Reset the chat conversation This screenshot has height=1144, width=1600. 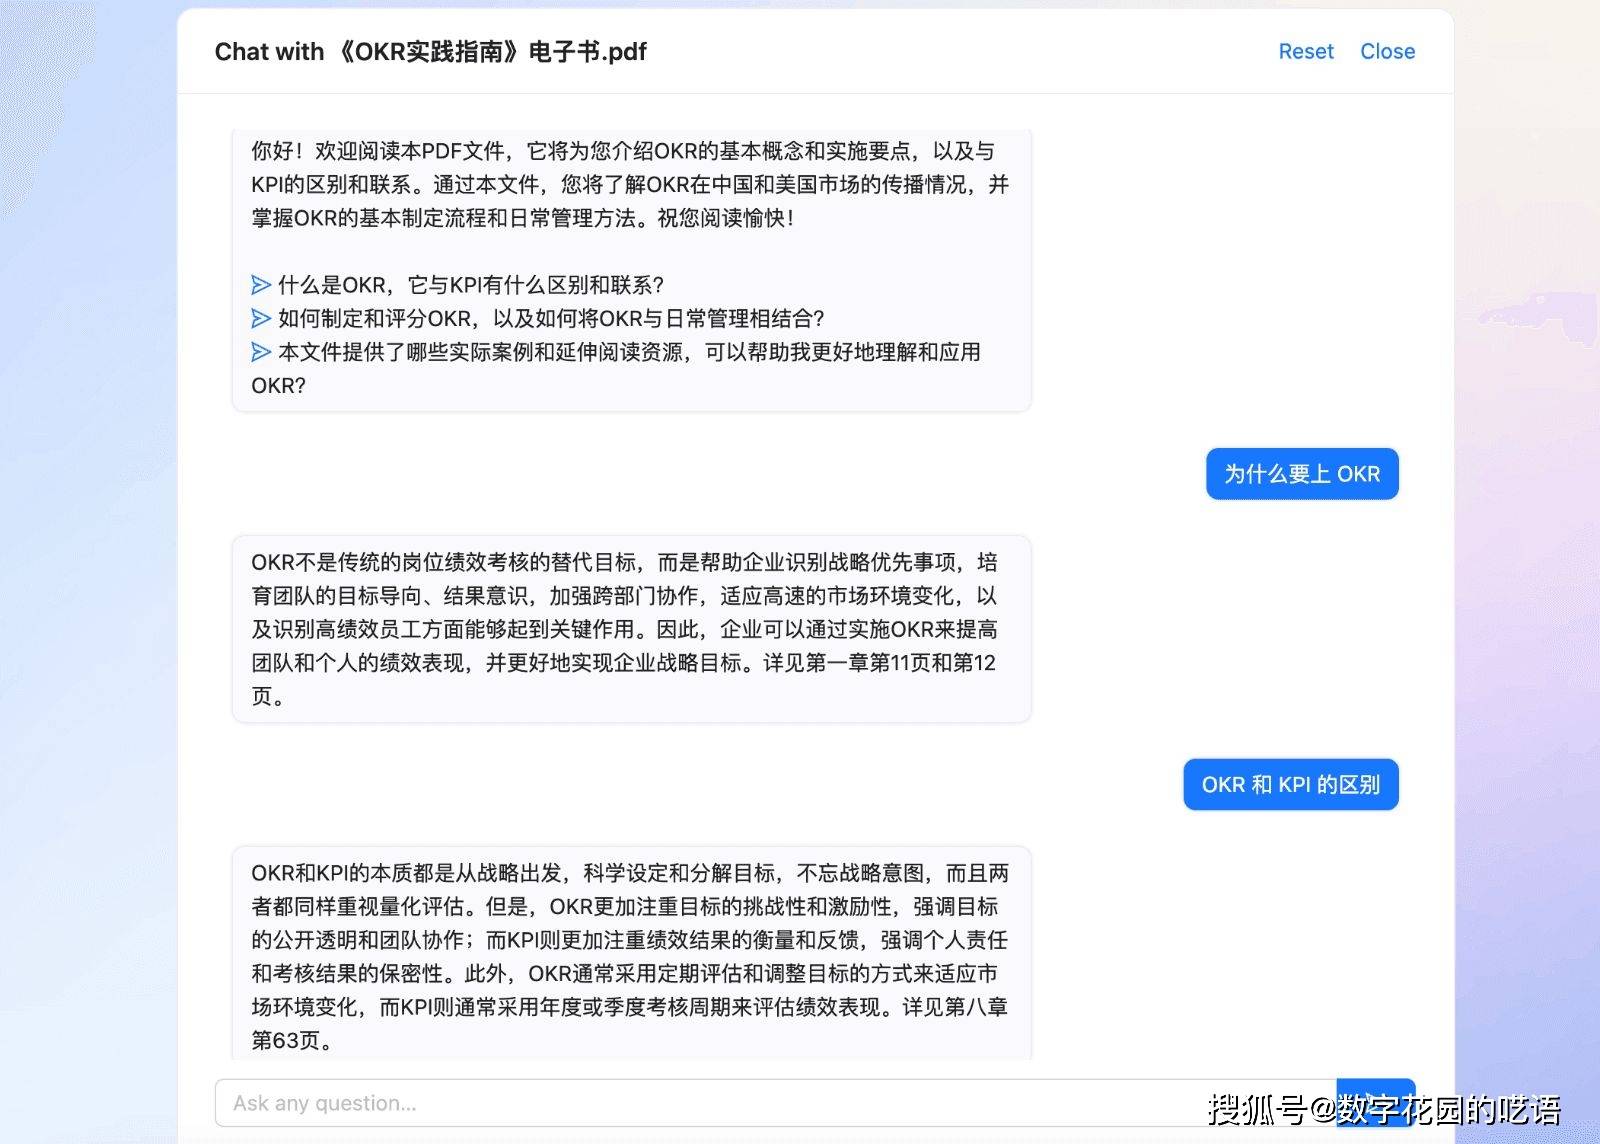coord(1305,51)
